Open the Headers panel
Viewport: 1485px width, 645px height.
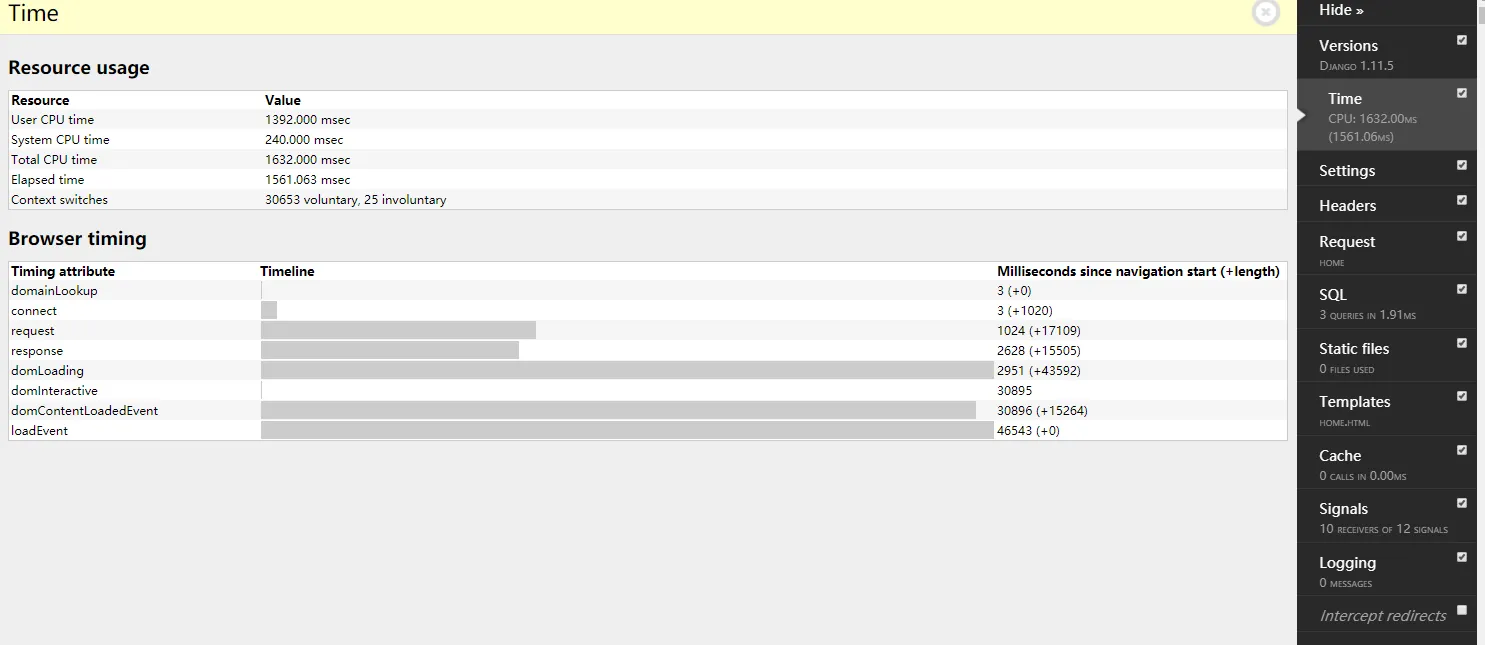coord(1347,206)
